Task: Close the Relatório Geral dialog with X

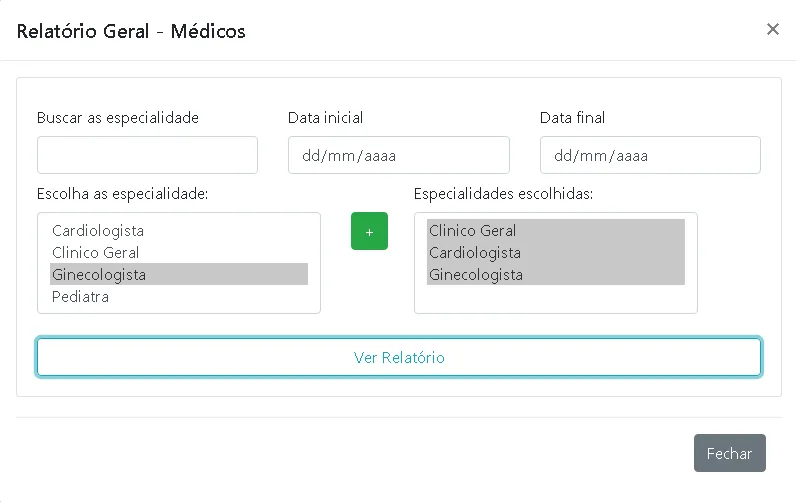Action: 772,29
